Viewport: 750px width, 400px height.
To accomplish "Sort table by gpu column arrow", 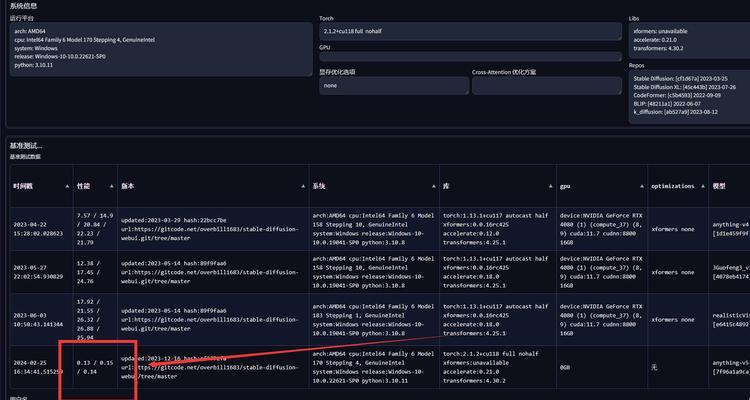I will coord(641,186).
